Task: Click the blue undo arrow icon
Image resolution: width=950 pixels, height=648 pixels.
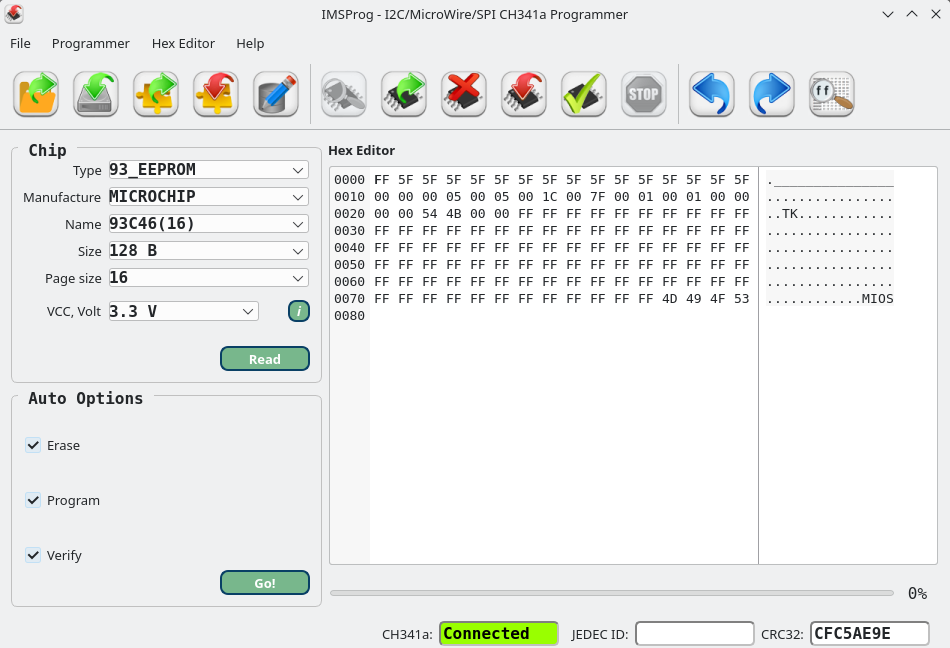Action: [x=711, y=94]
